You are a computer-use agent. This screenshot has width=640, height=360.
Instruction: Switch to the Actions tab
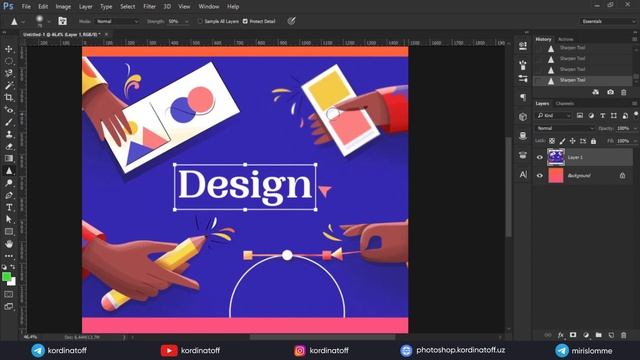pyautogui.click(x=565, y=39)
